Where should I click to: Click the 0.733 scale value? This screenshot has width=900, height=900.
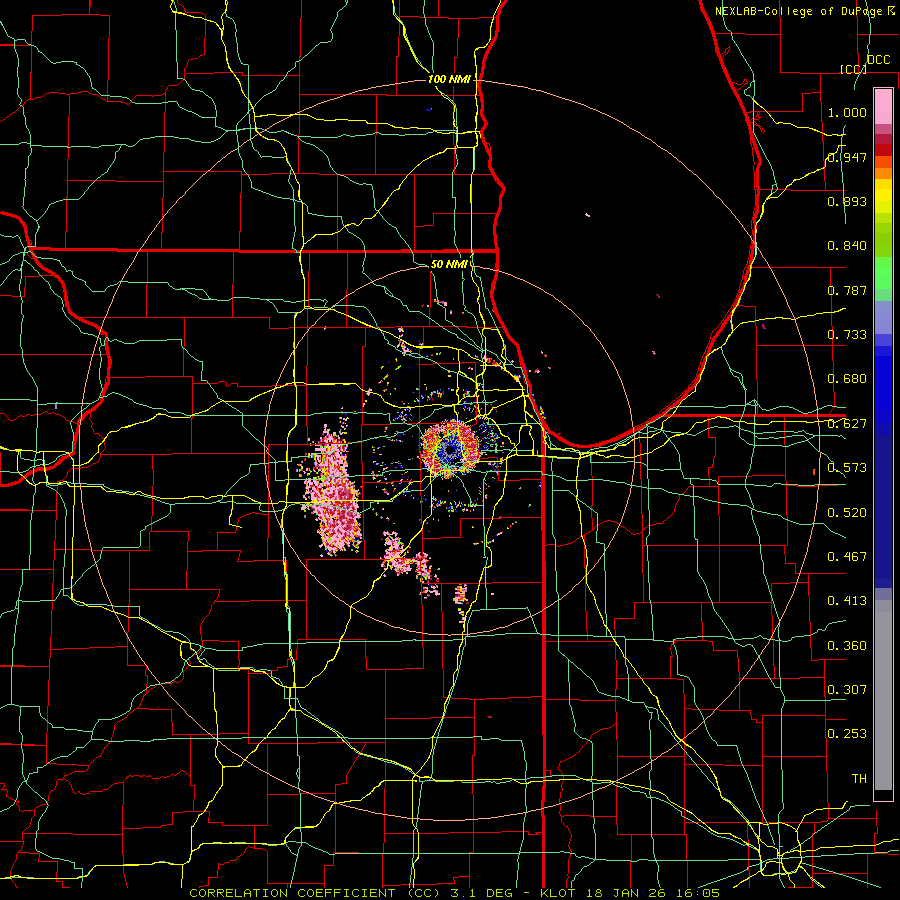click(x=847, y=335)
